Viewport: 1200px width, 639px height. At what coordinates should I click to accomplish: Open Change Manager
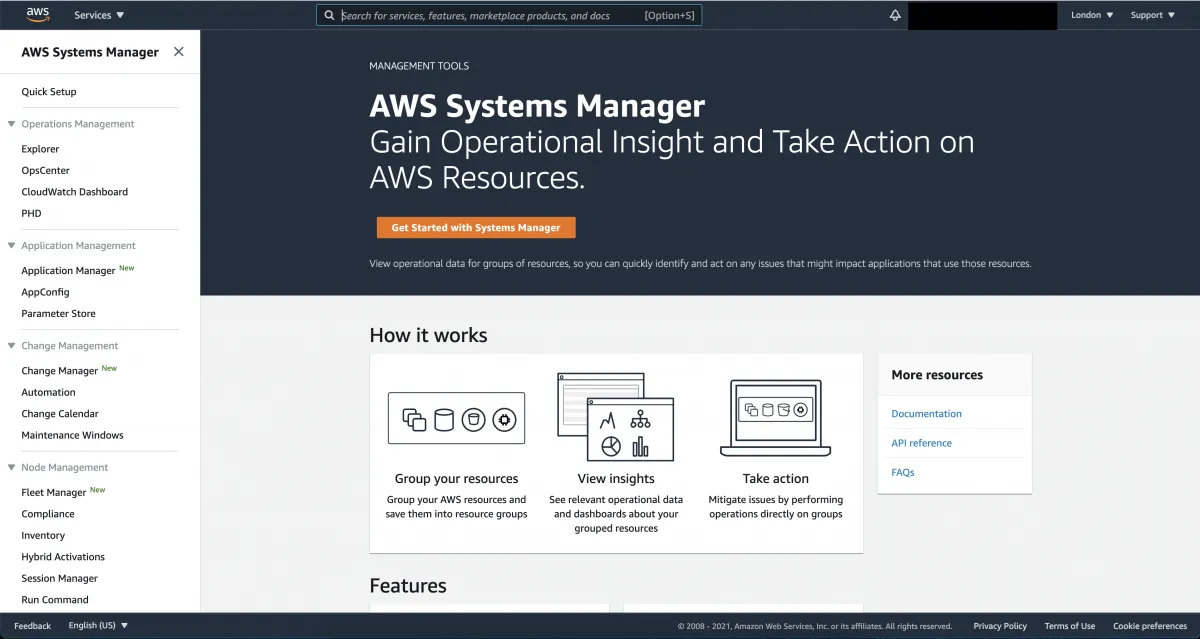(x=60, y=371)
